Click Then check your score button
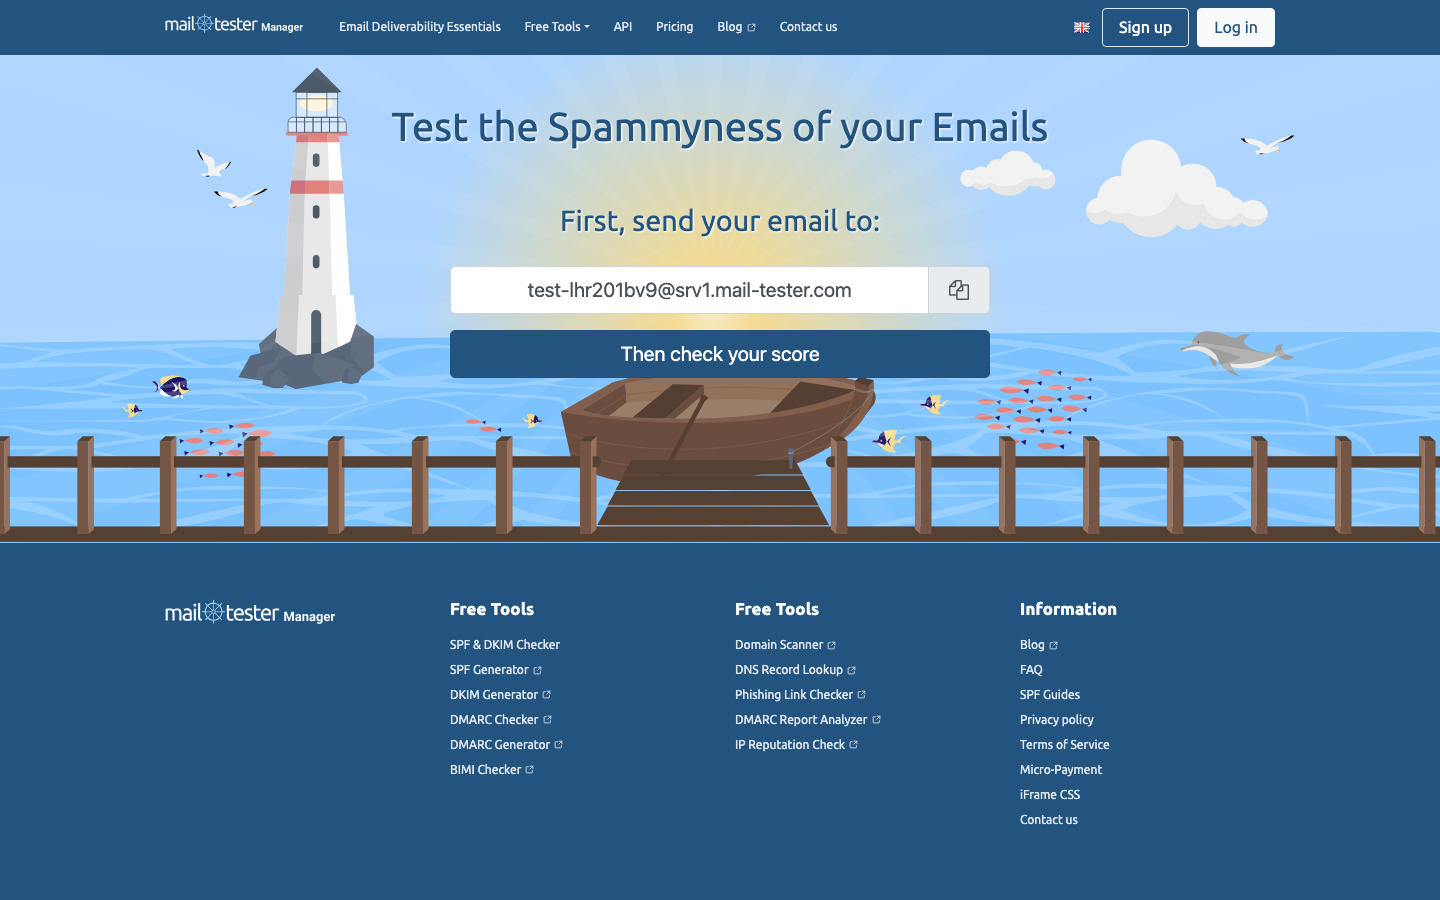 (720, 354)
